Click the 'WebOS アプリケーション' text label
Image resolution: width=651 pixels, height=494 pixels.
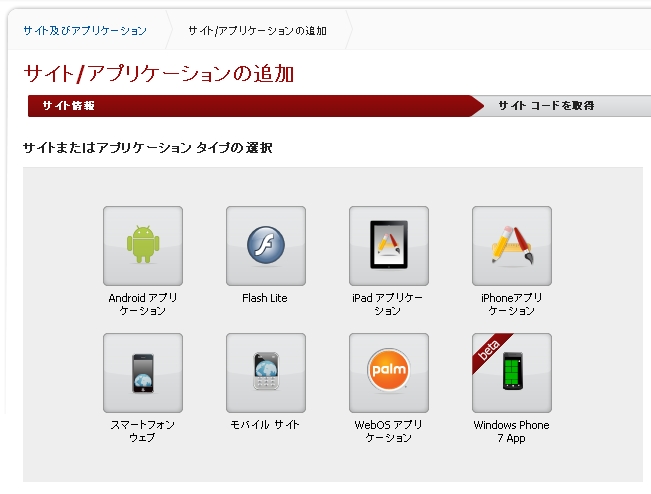tap(388, 431)
